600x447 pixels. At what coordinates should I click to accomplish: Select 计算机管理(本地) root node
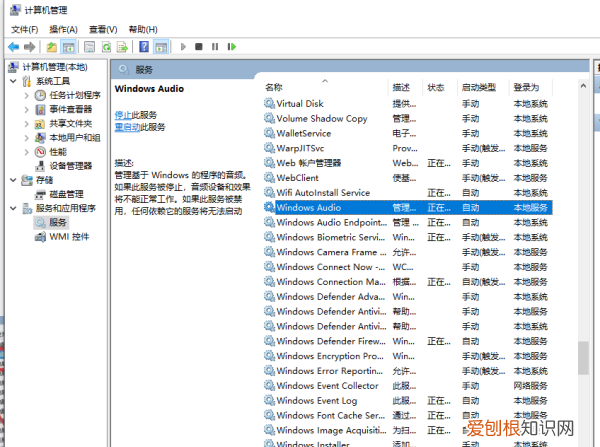coord(47,67)
